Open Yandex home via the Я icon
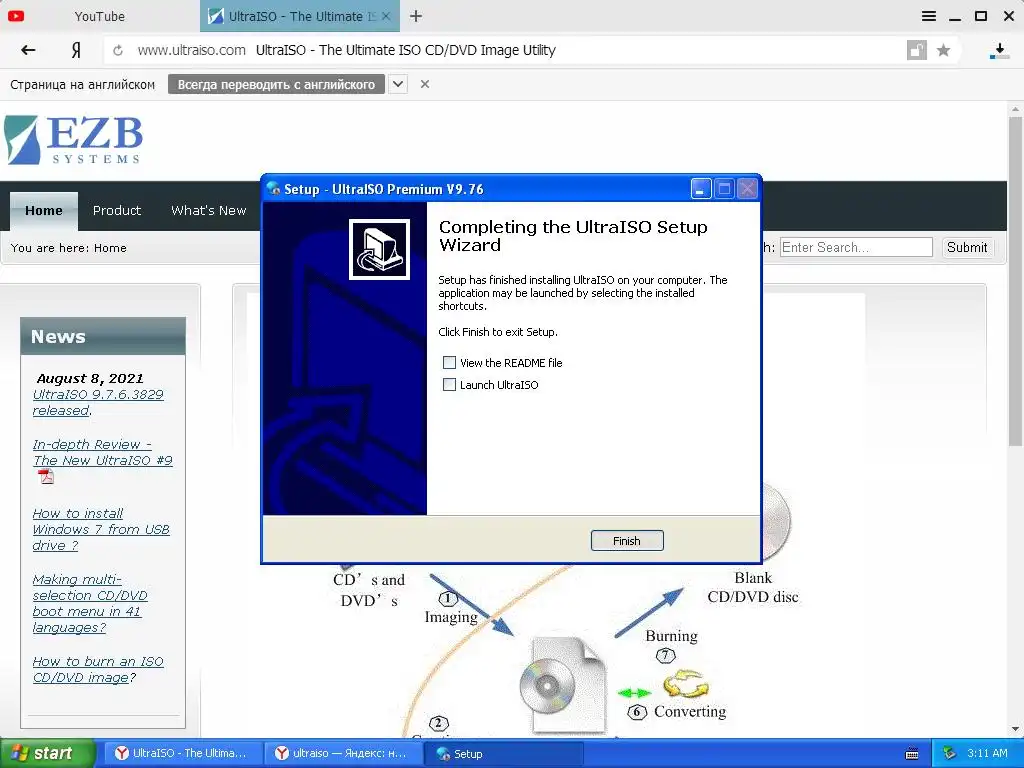 pos(76,50)
